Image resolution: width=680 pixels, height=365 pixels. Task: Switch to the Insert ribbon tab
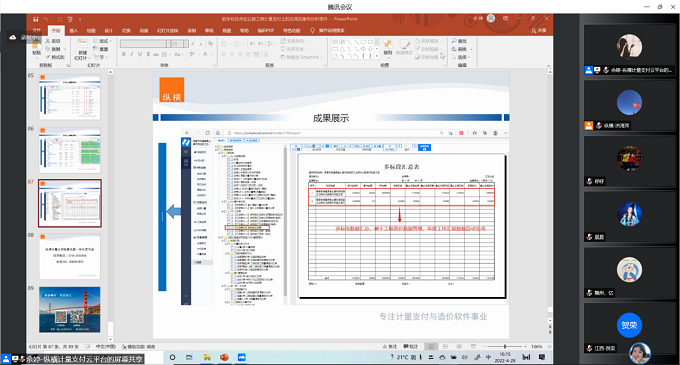[x=73, y=31]
